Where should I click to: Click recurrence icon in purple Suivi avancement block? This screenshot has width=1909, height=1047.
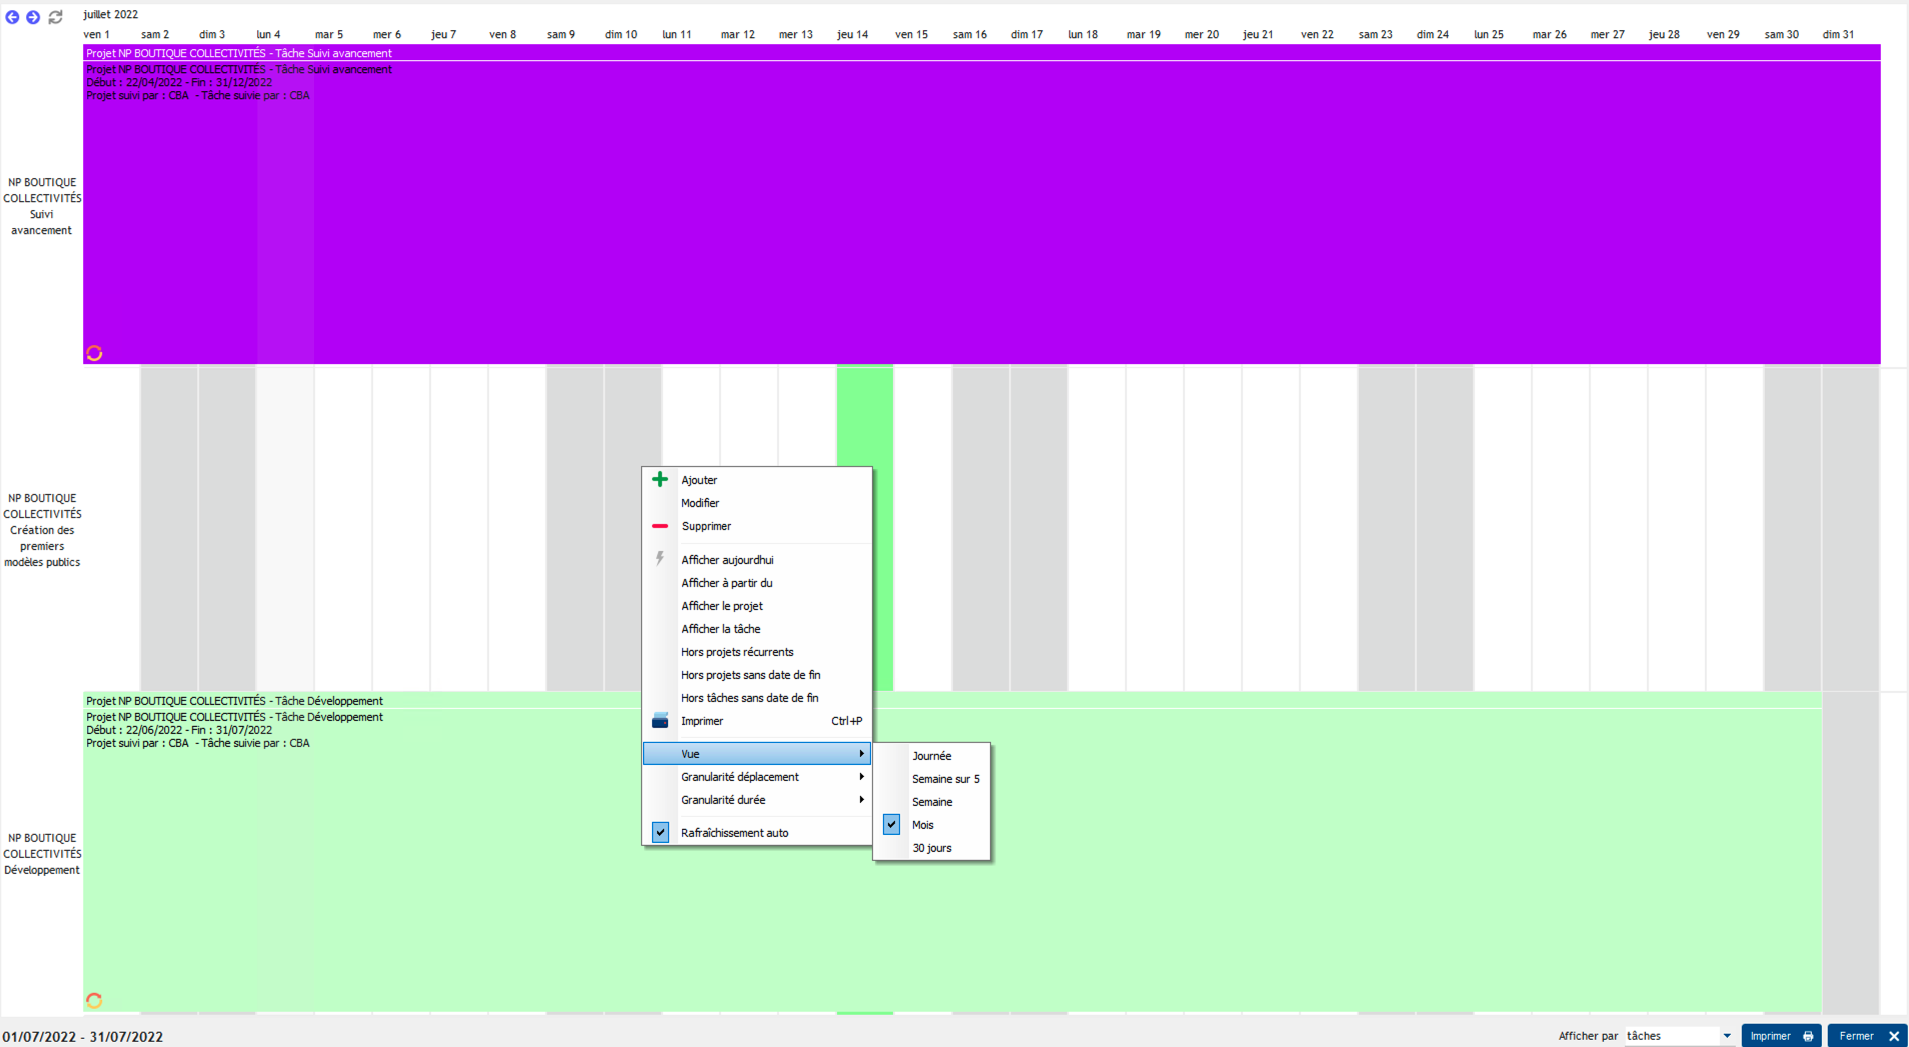[x=94, y=353]
